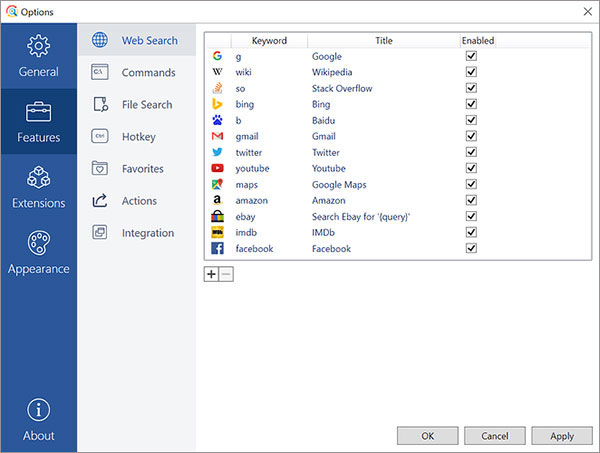Select the Stack Overflow row icon
This screenshot has height=453, width=600.
(217, 89)
